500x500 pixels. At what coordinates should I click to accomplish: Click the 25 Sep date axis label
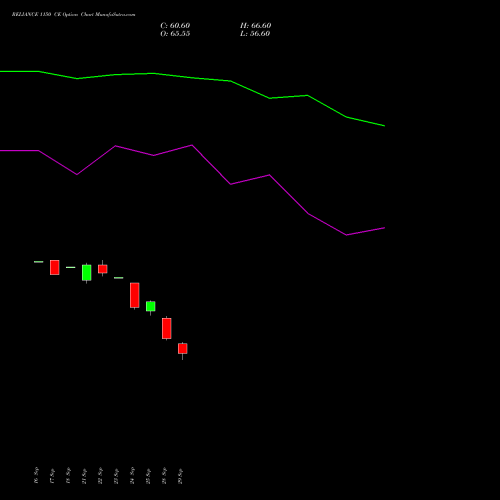click(x=148, y=475)
